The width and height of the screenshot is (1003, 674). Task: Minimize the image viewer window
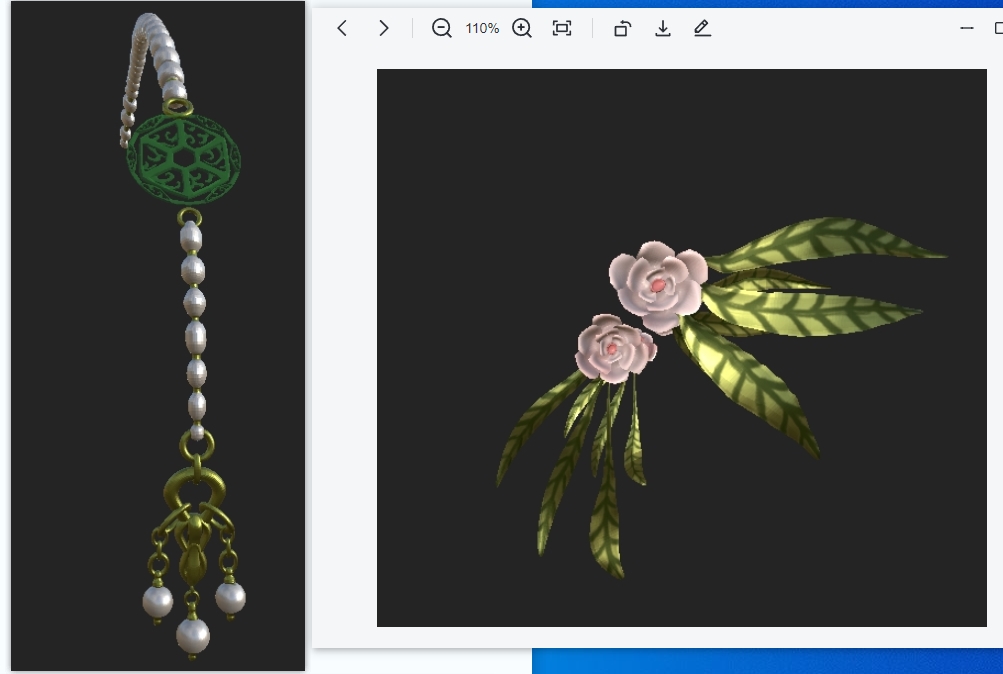967,28
